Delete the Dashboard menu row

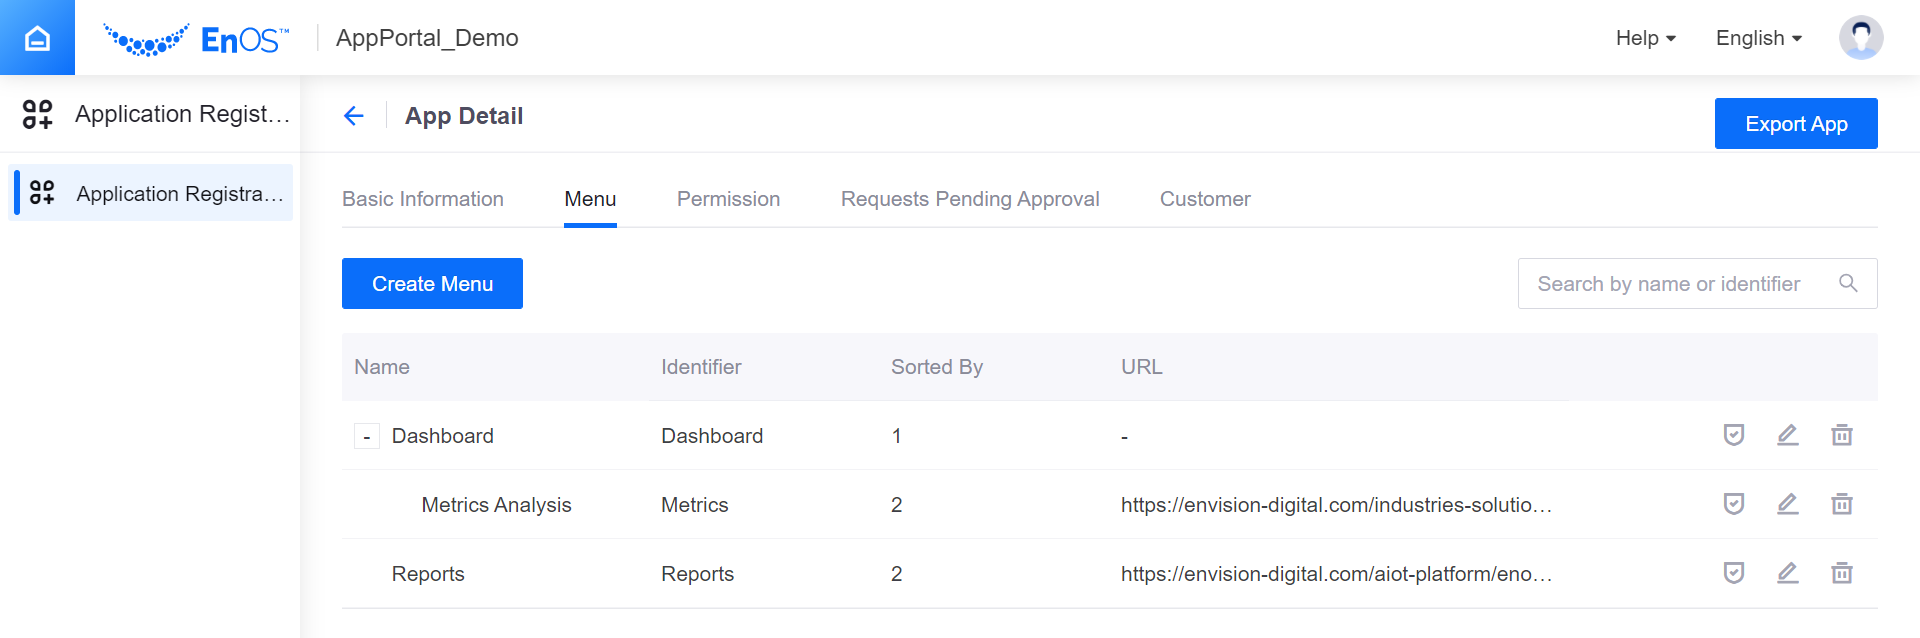point(1841,435)
